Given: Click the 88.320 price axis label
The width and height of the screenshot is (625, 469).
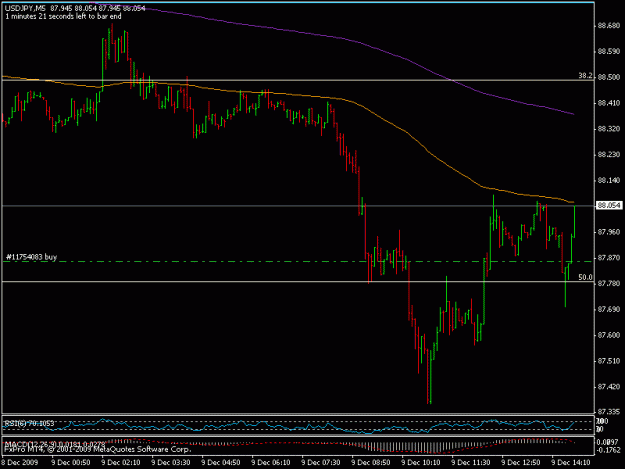Looking at the screenshot, I should [609, 129].
